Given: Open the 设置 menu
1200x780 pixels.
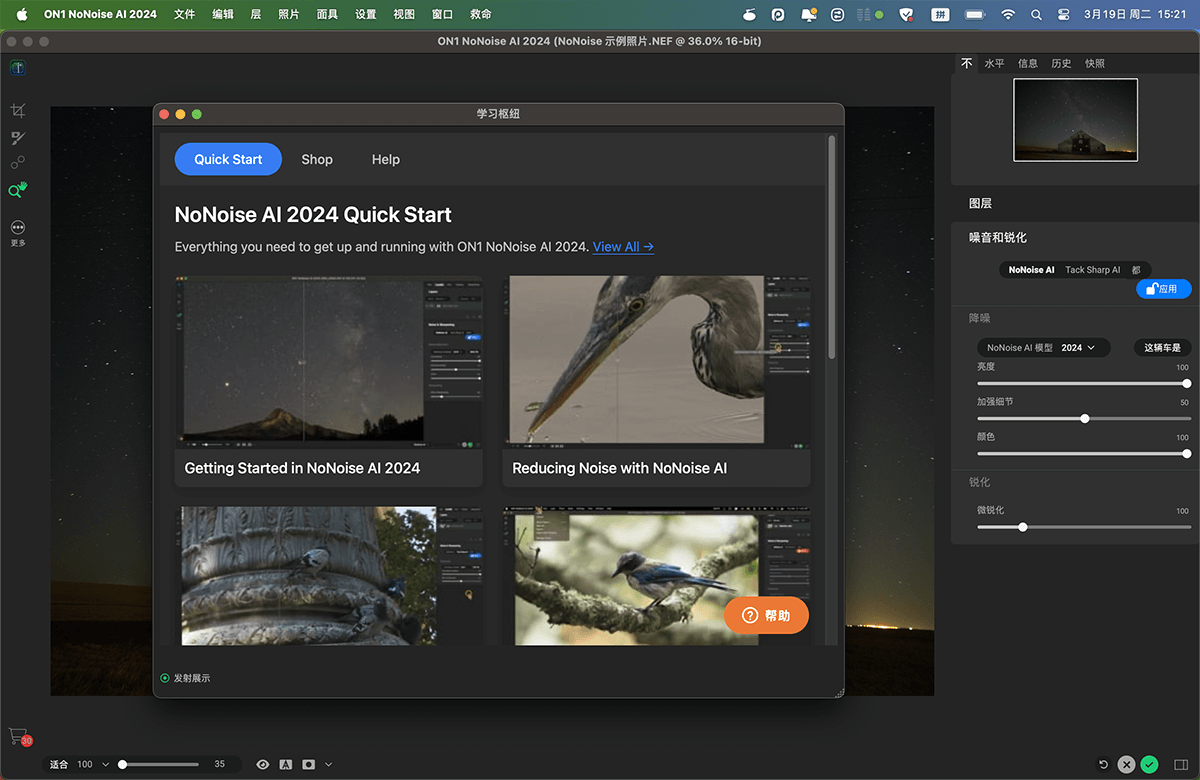Looking at the screenshot, I should pos(366,14).
